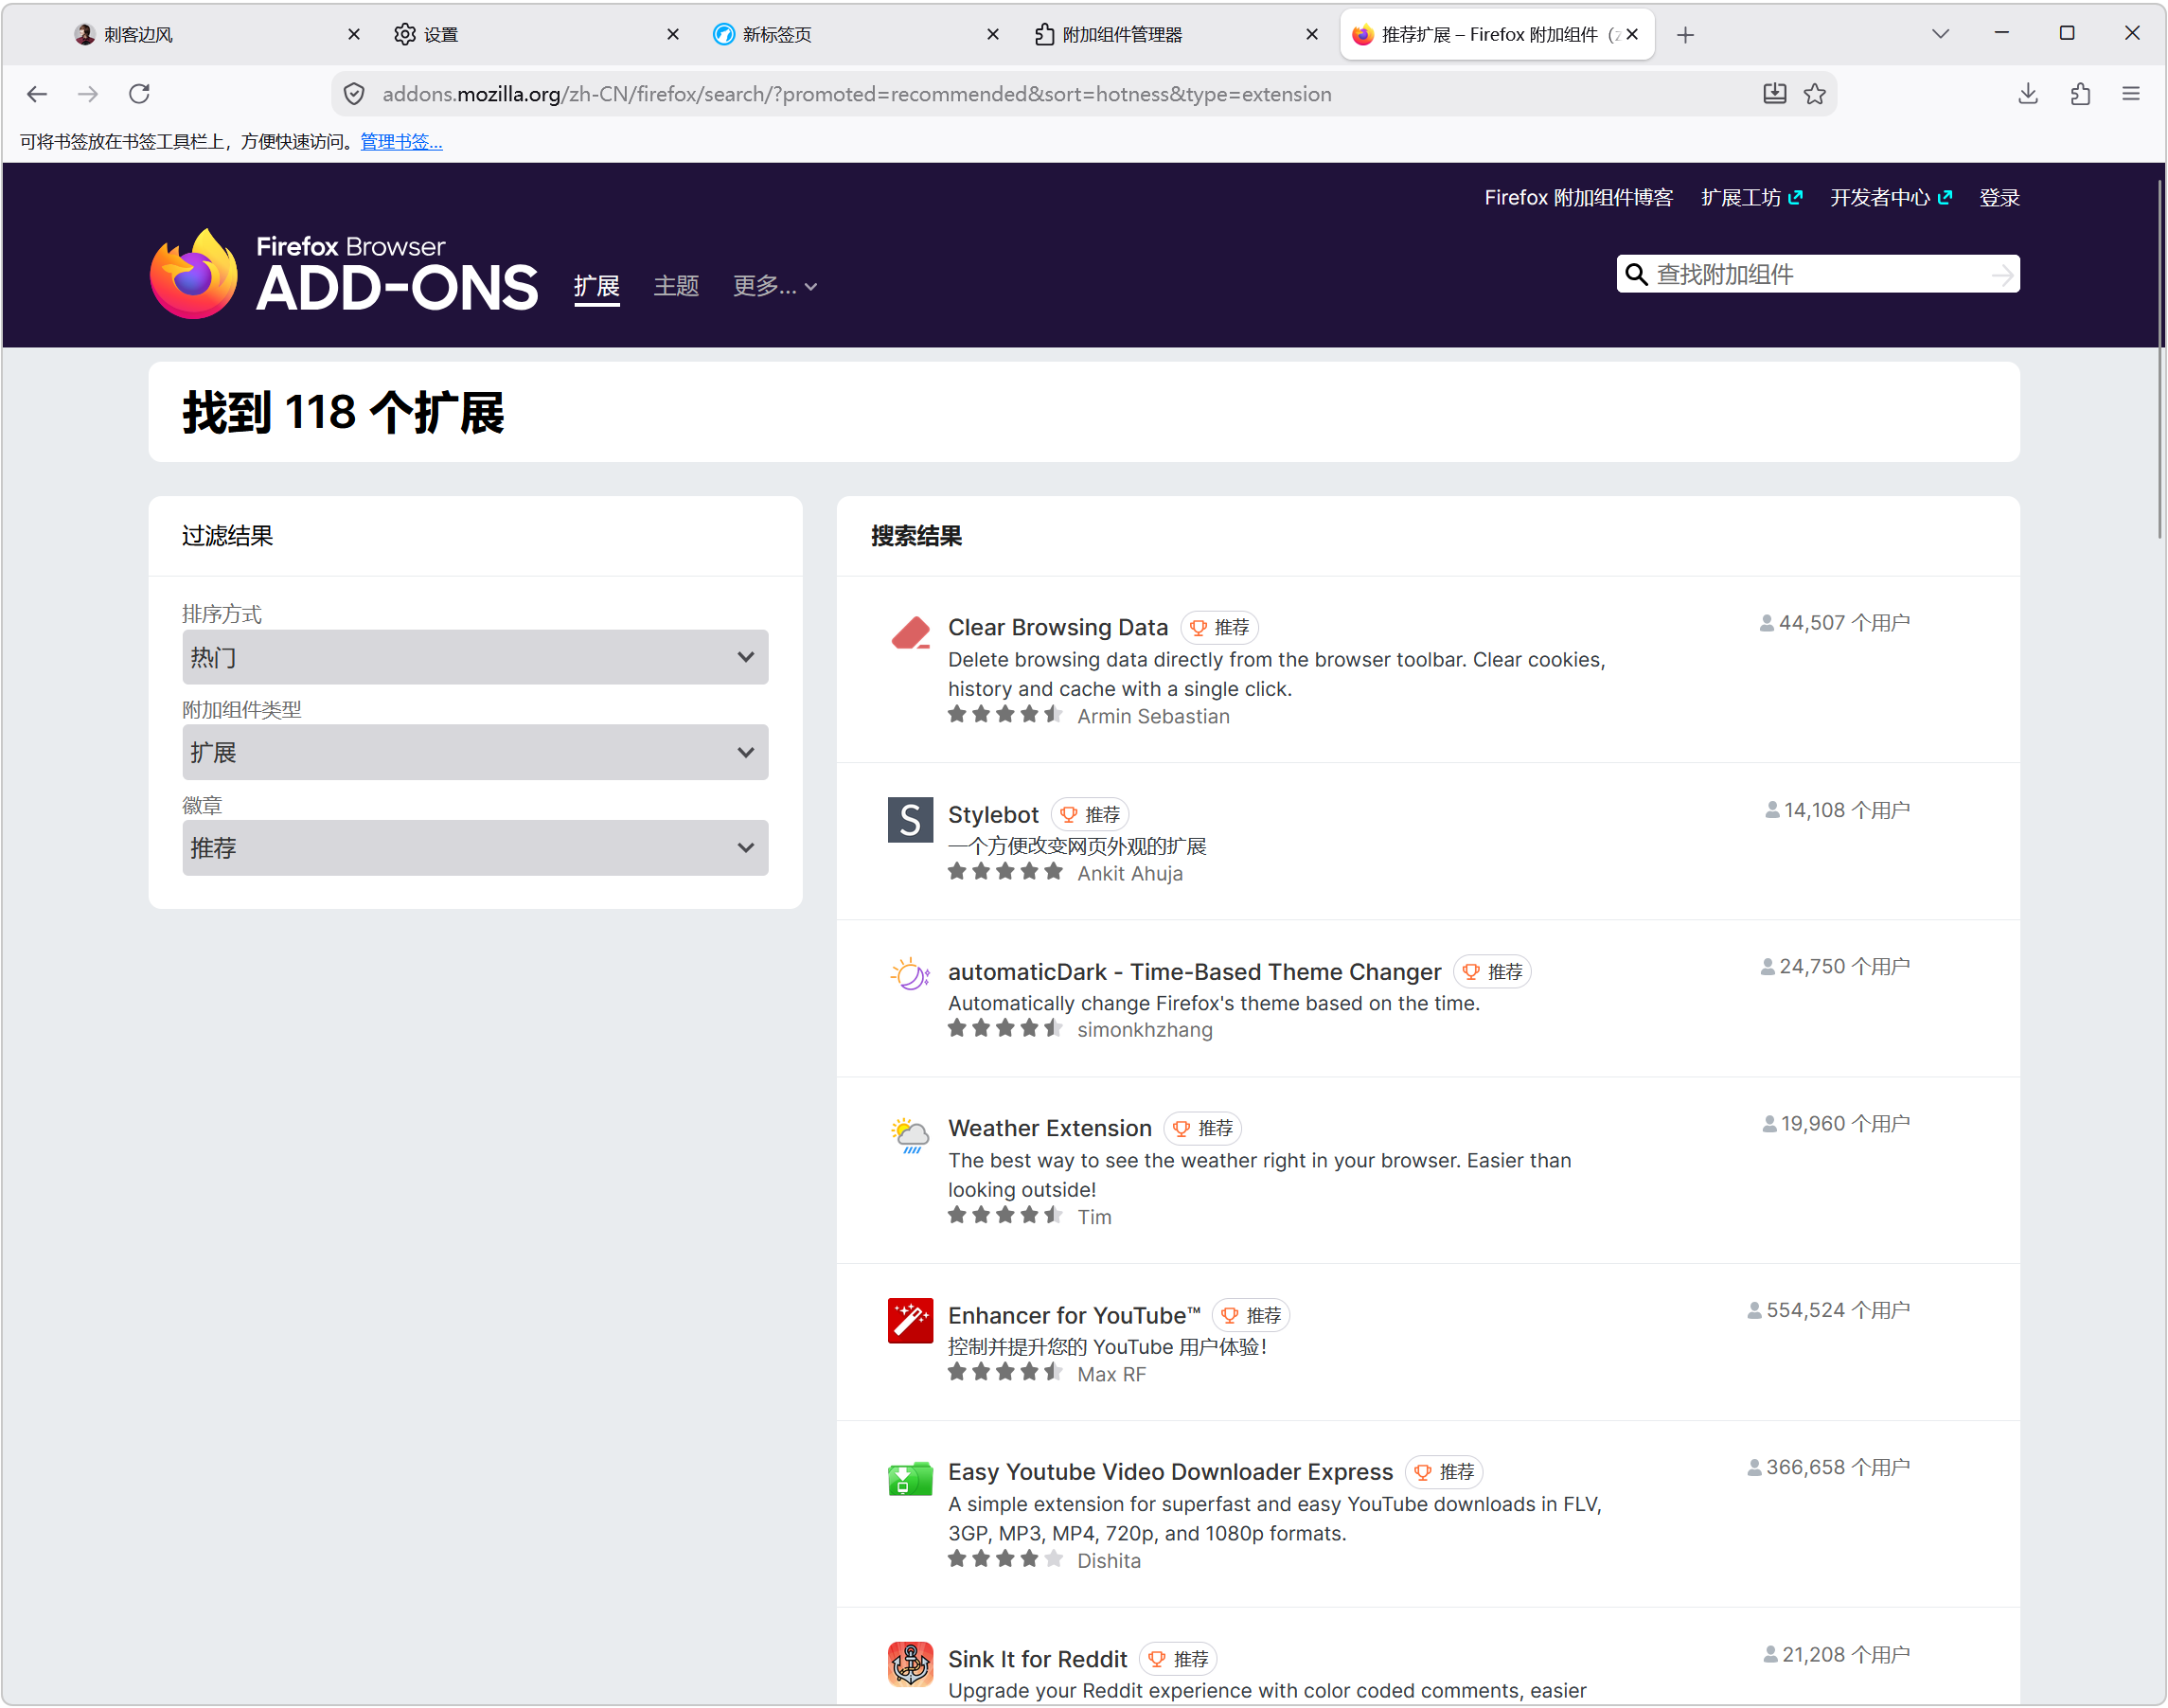2168x1708 pixels.
Task: Open the Firefox 附加组件博客 link
Action: pos(1578,198)
